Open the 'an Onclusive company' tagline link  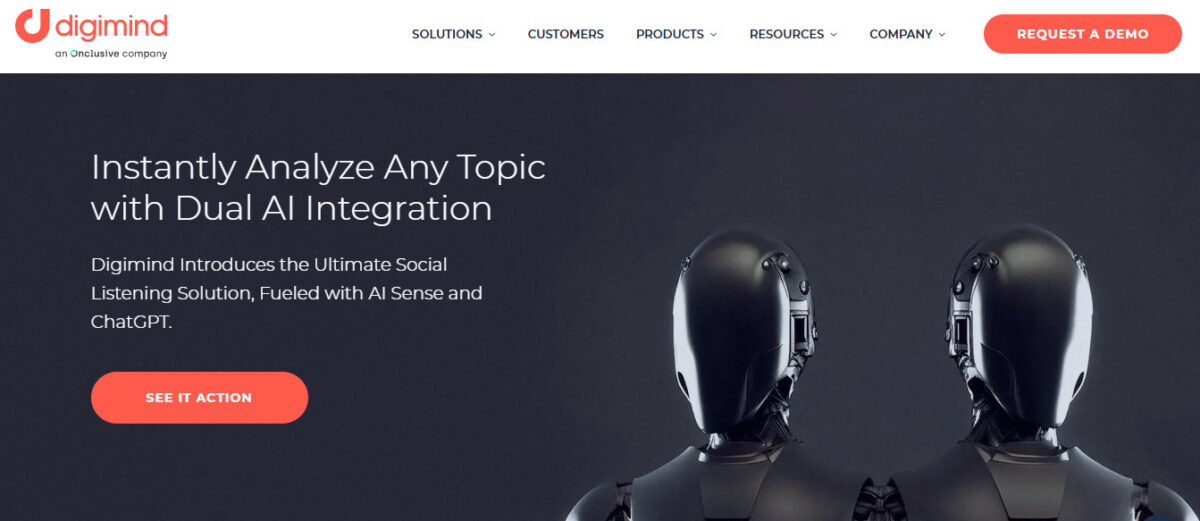coord(111,54)
